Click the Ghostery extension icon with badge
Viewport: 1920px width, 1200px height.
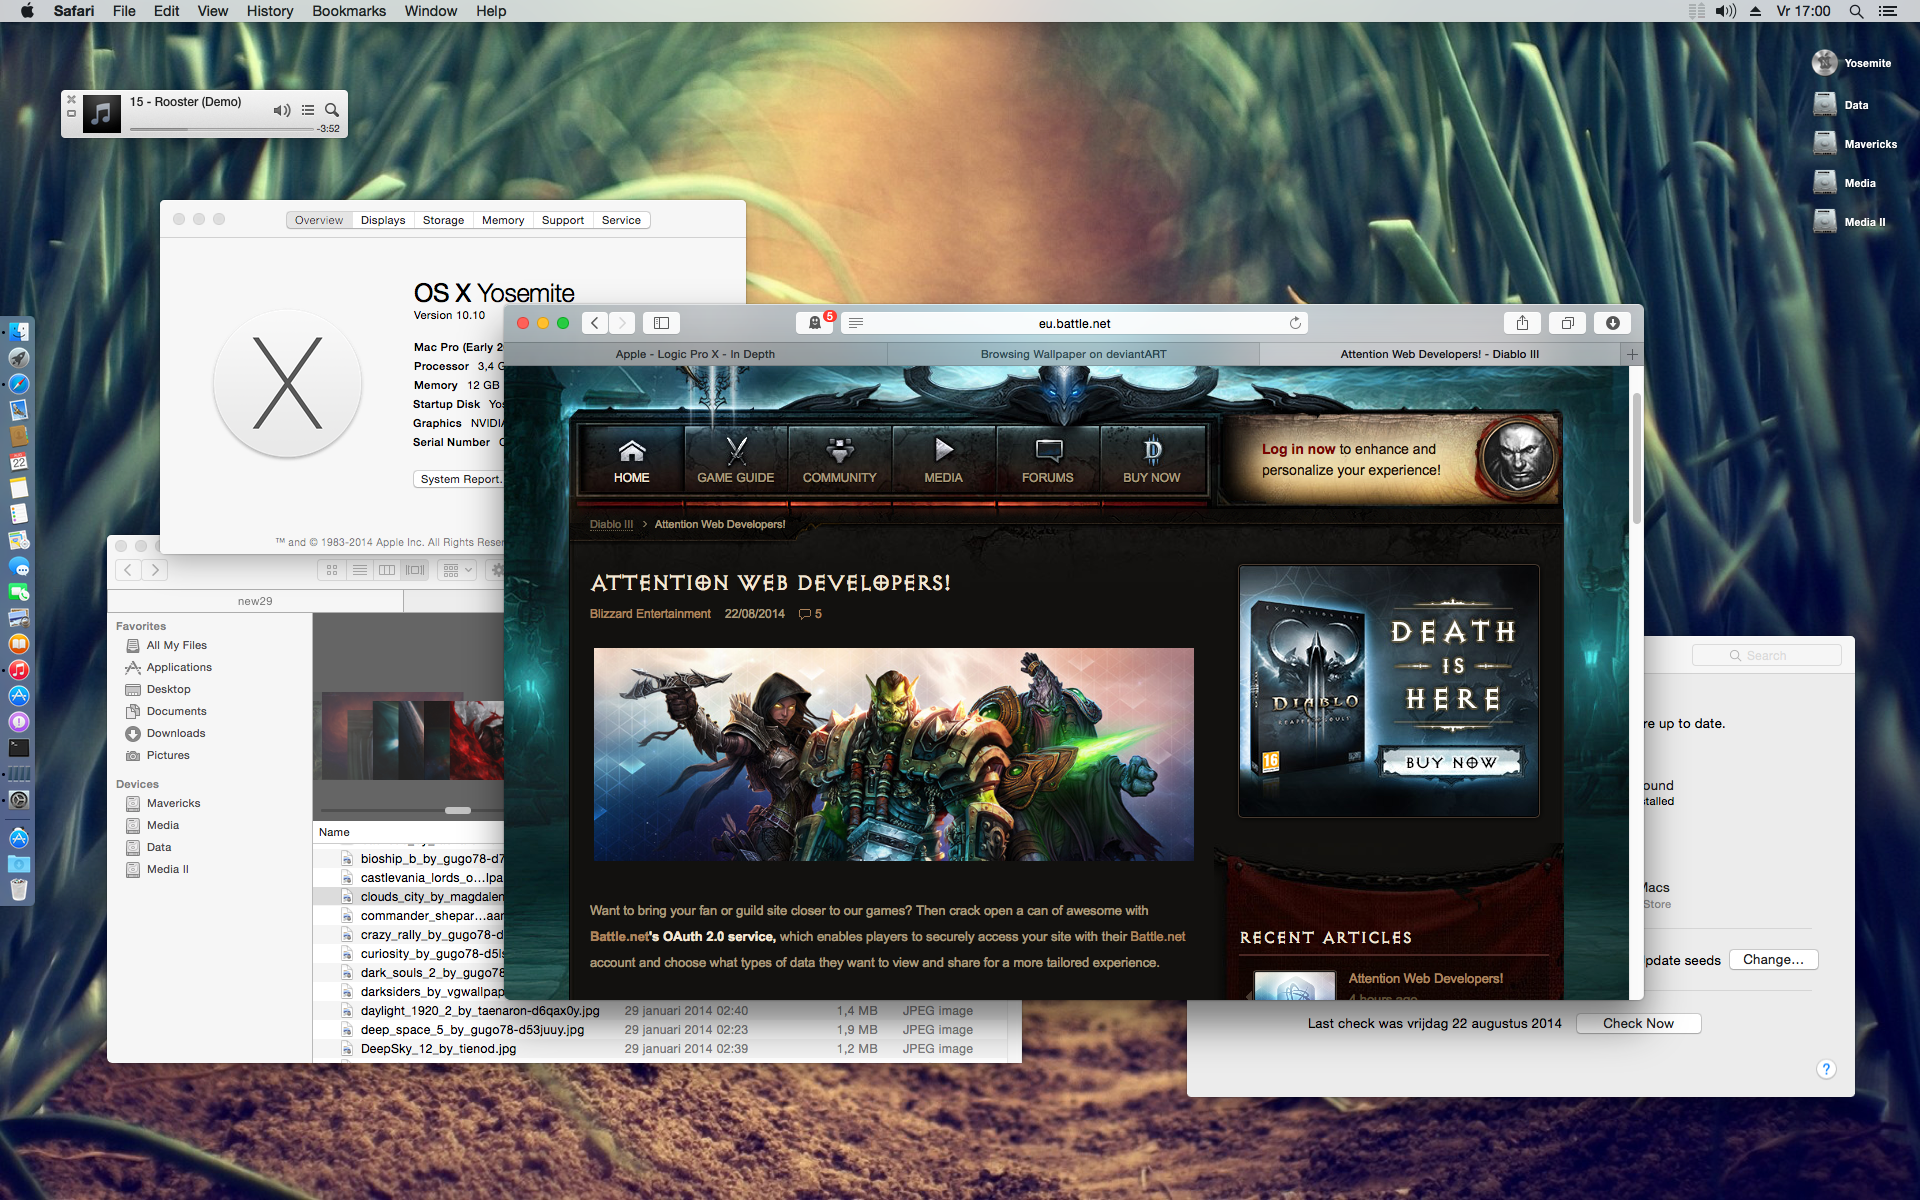[x=816, y=323]
